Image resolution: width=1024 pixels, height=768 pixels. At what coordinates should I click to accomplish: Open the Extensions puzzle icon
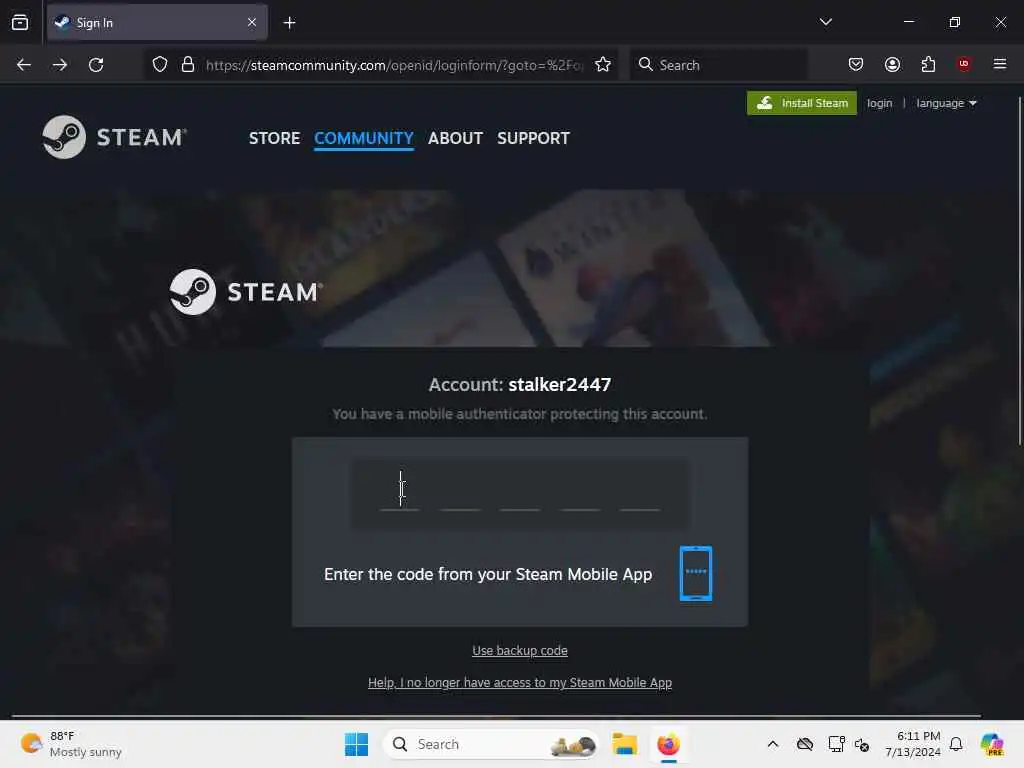[x=928, y=64]
